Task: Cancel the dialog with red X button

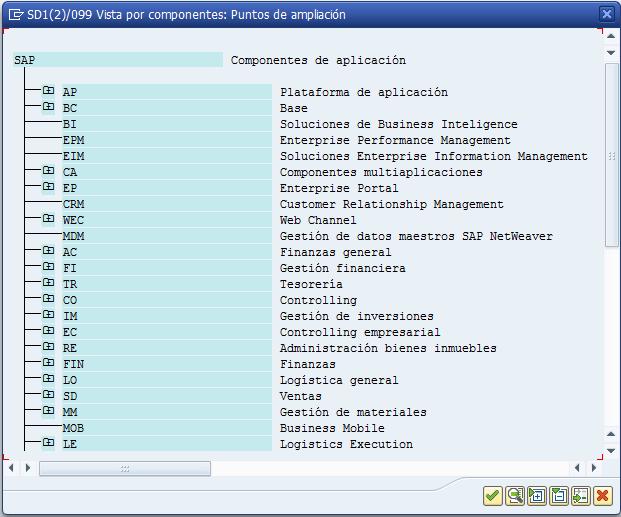Action: (x=603, y=496)
